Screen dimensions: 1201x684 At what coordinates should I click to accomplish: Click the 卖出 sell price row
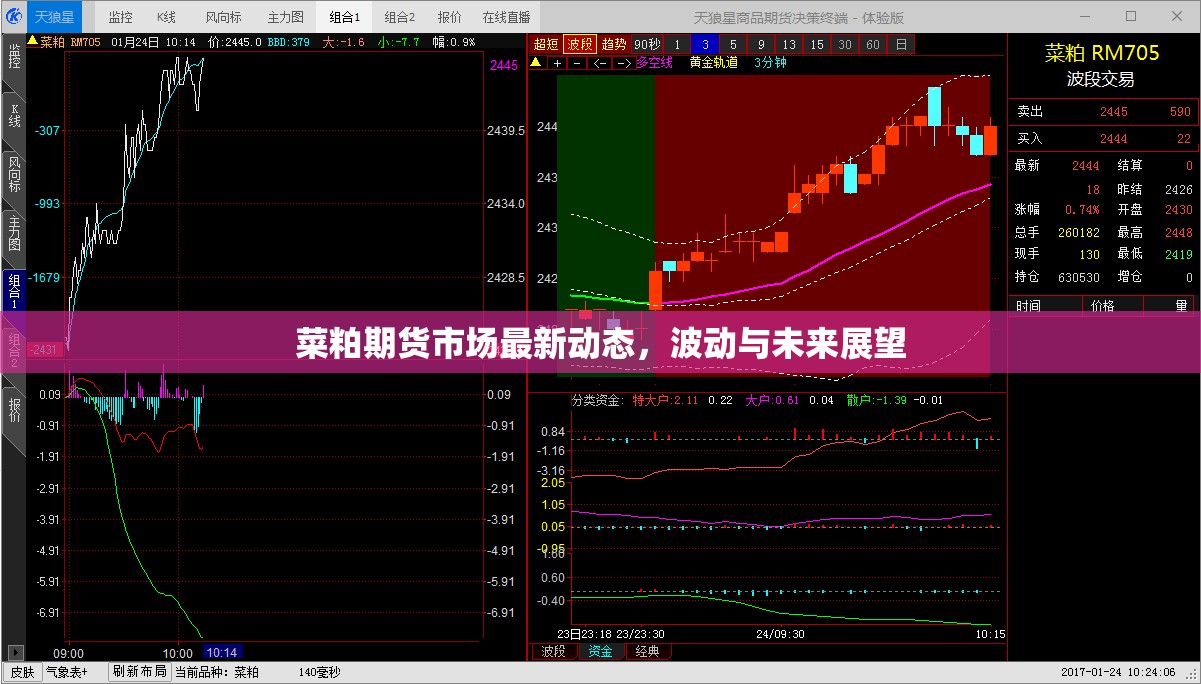pyautogui.click(x=1104, y=112)
